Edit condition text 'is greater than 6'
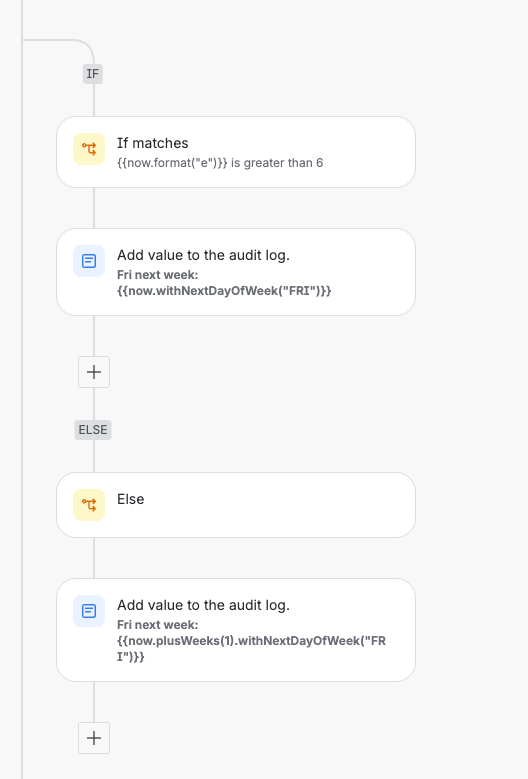Image resolution: width=528 pixels, height=779 pixels. point(277,163)
